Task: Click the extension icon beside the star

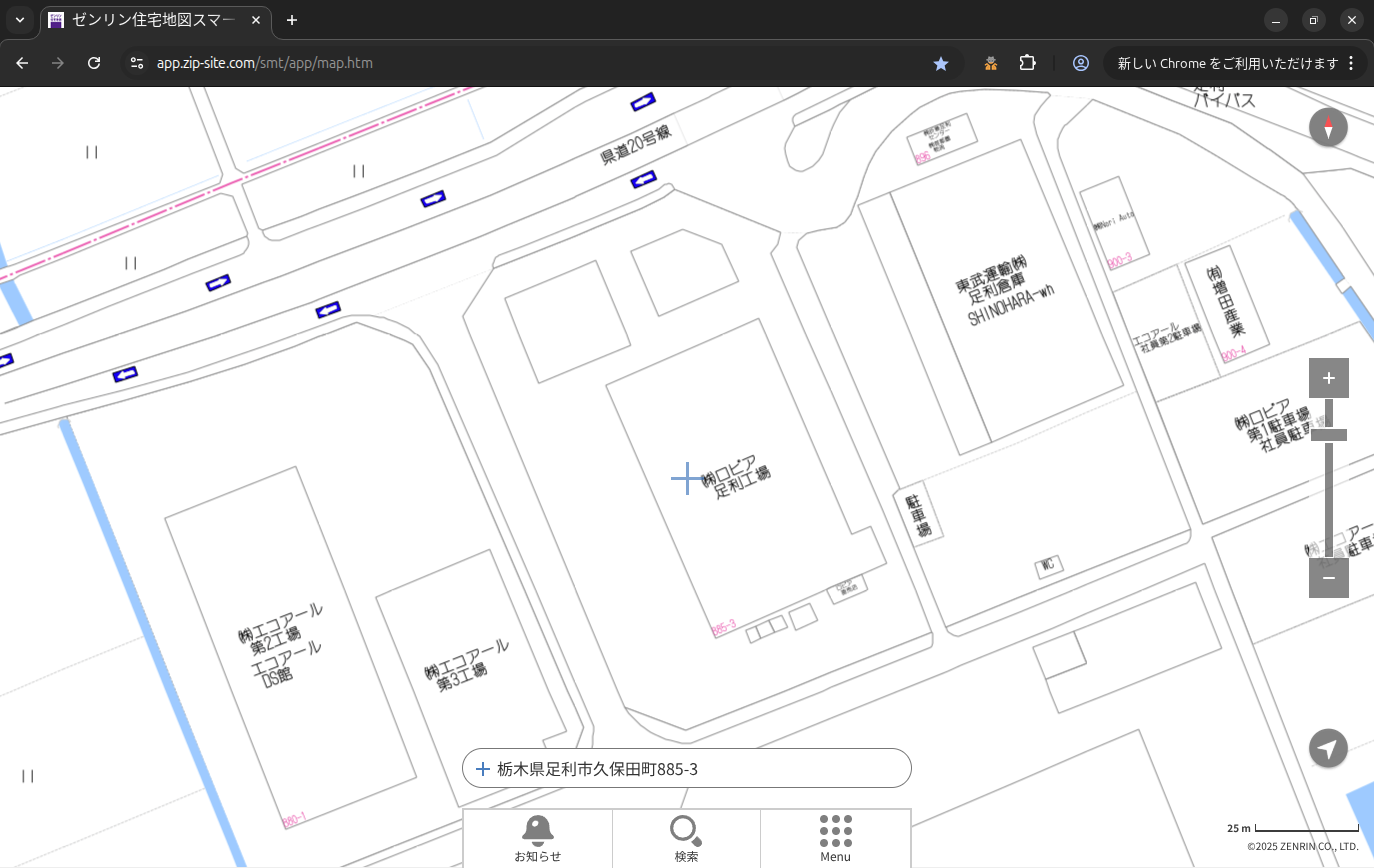Action: pos(991,63)
